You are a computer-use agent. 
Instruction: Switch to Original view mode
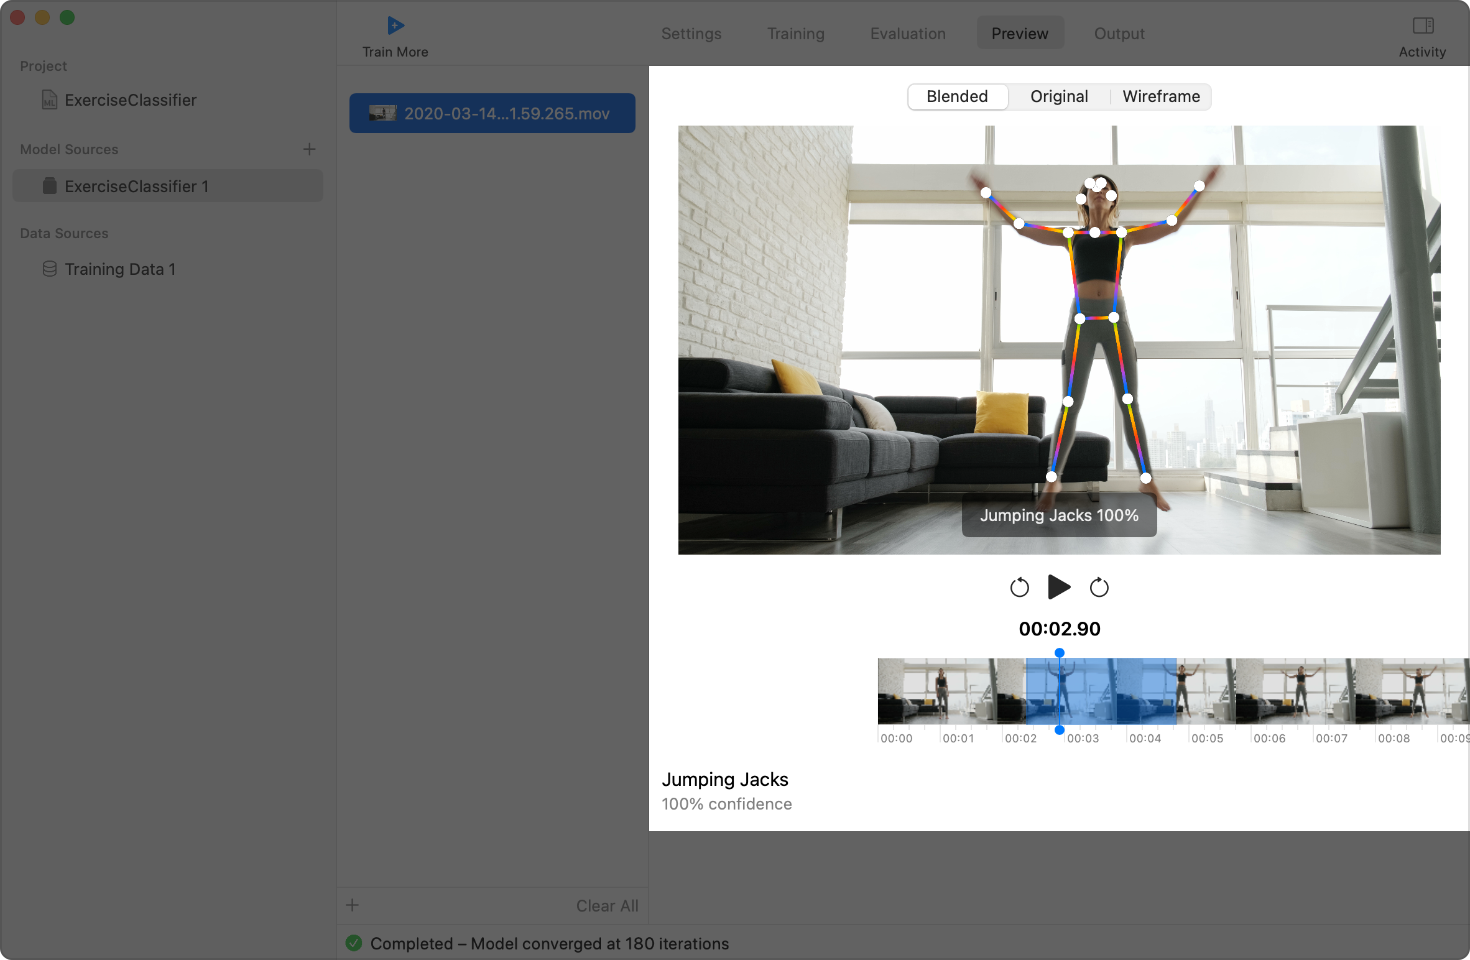1059,97
